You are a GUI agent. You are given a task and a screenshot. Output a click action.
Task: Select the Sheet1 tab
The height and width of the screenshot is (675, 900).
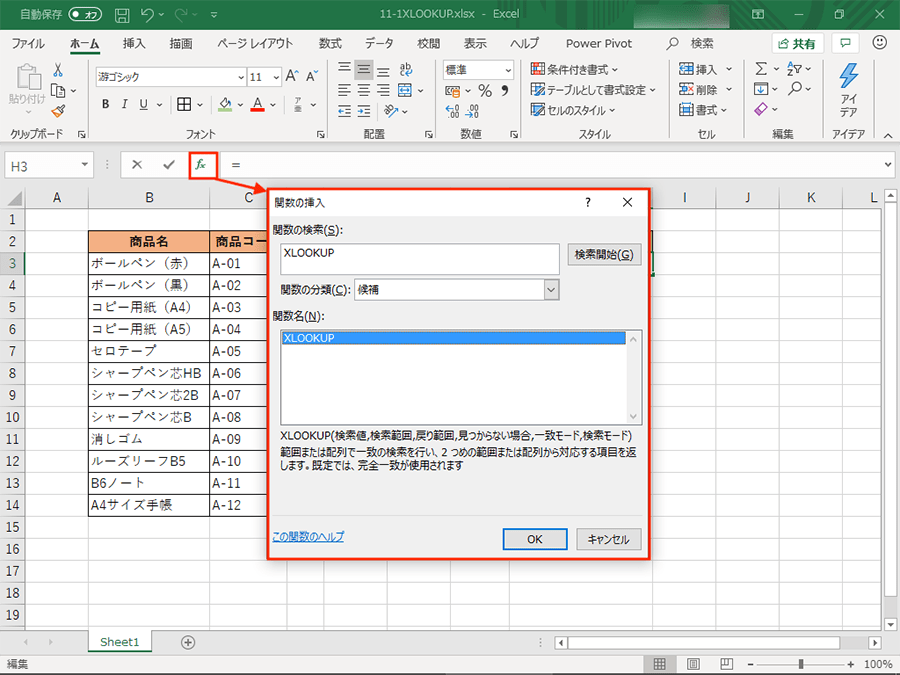119,642
